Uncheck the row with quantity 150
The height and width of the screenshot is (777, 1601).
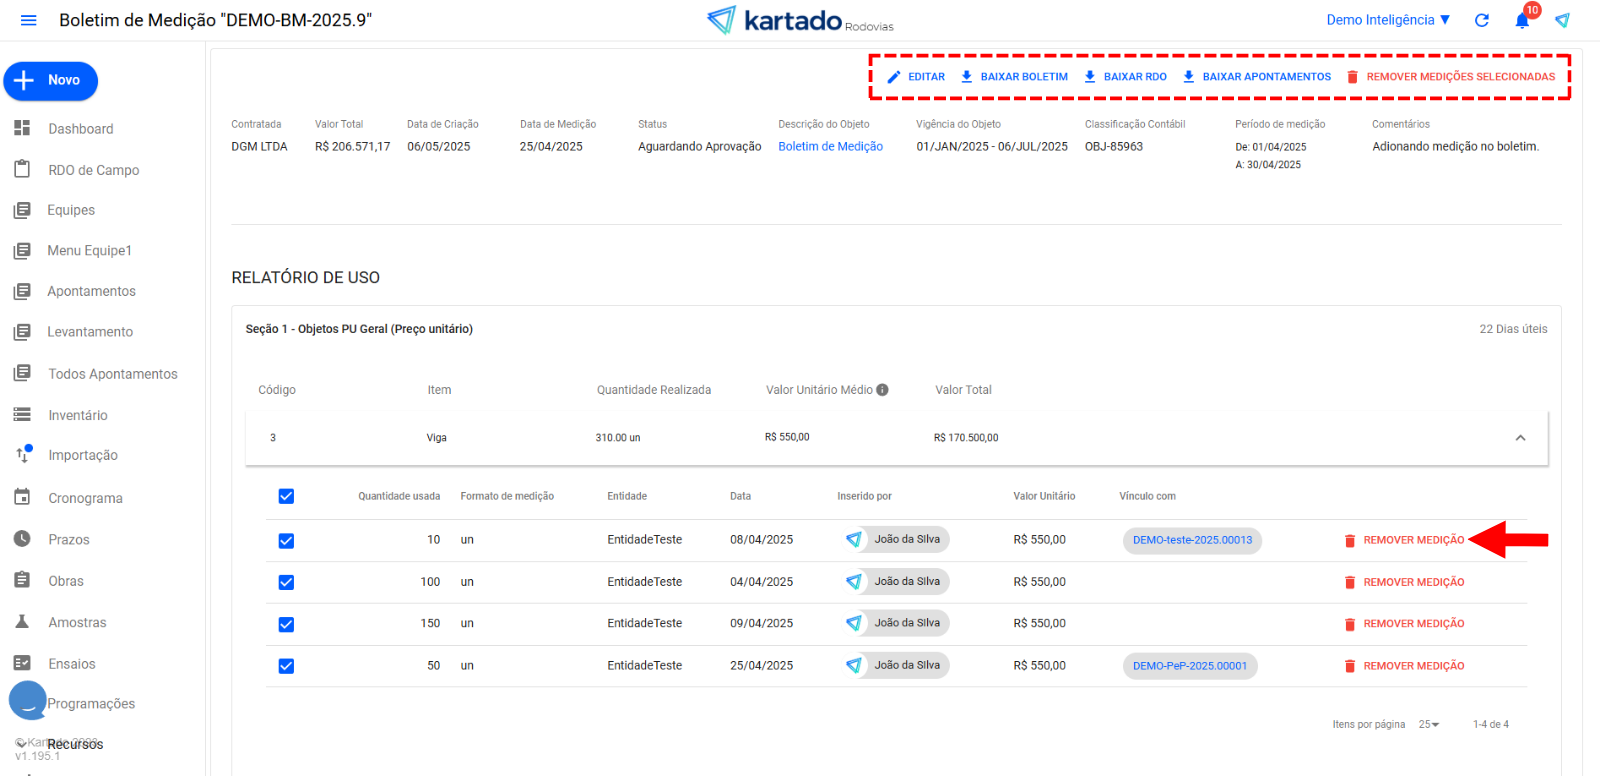(286, 624)
